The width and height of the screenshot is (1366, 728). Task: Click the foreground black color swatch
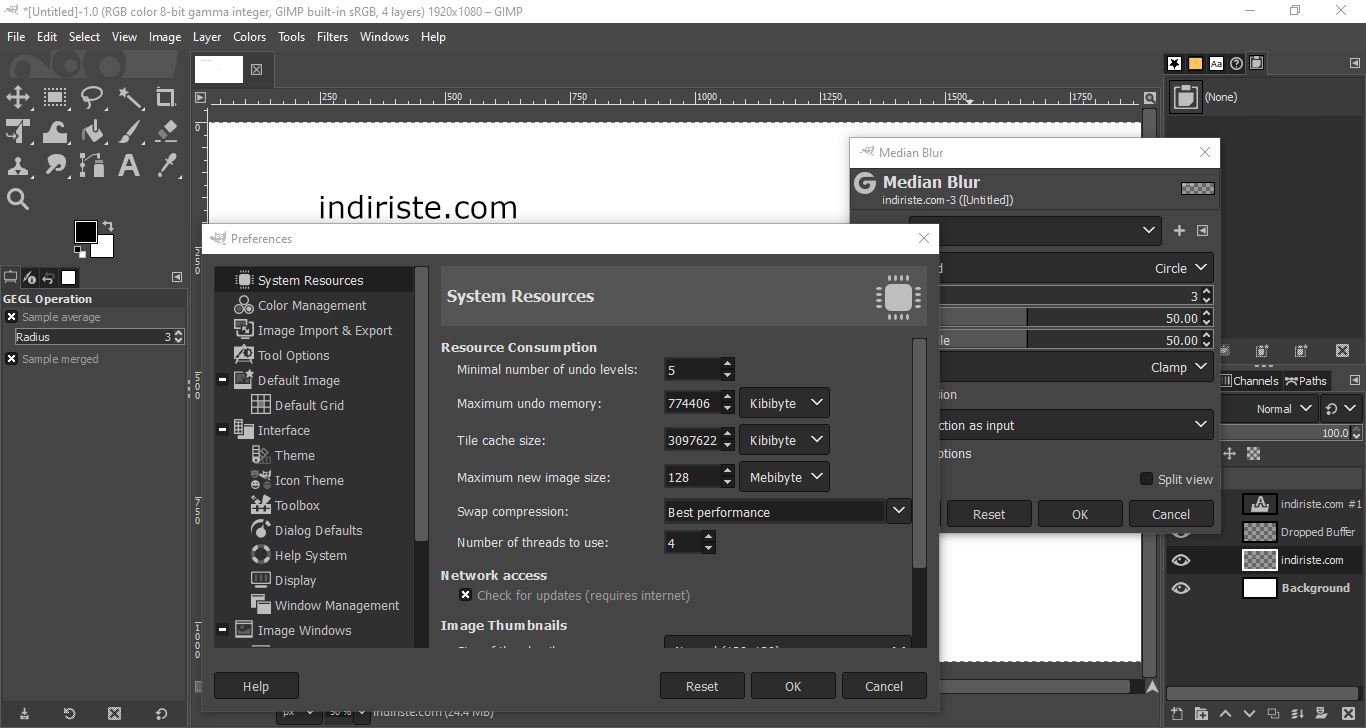click(x=85, y=232)
